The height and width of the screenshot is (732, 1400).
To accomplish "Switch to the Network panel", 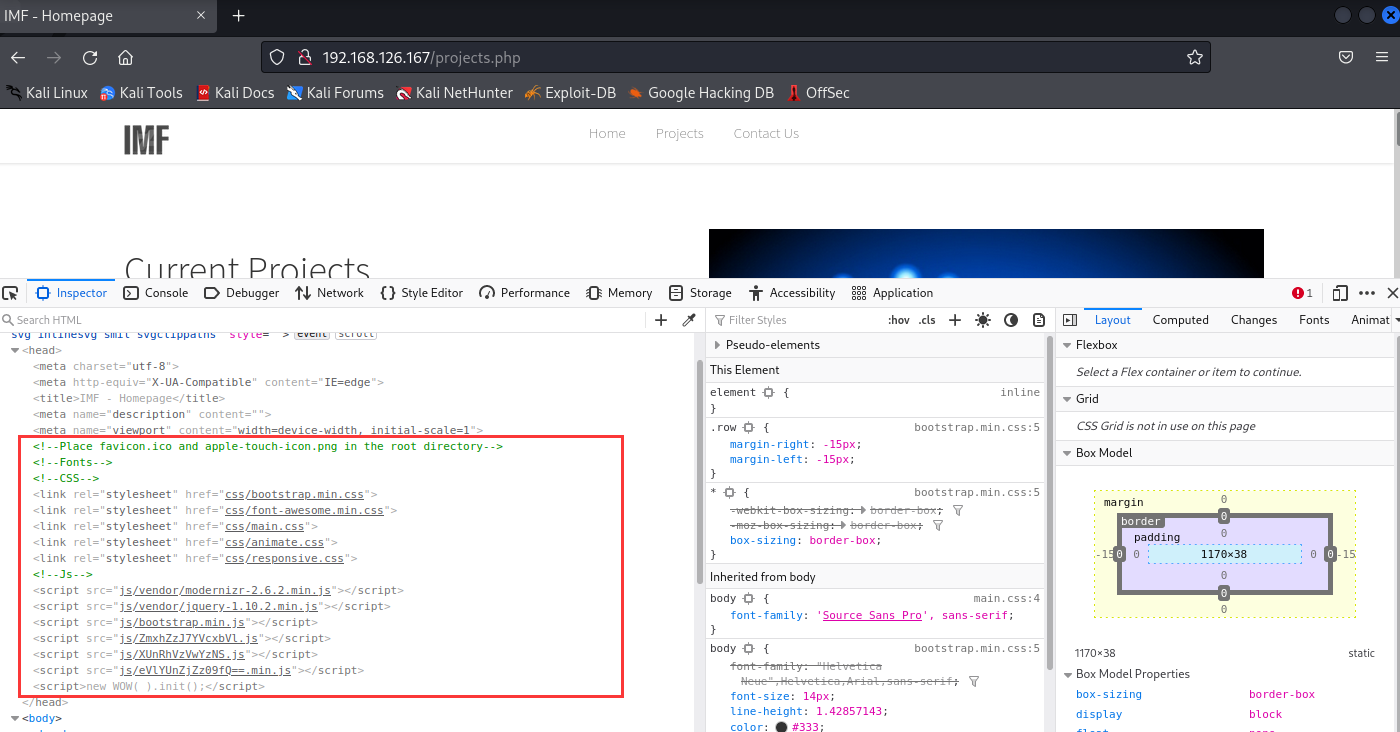I will [329, 293].
